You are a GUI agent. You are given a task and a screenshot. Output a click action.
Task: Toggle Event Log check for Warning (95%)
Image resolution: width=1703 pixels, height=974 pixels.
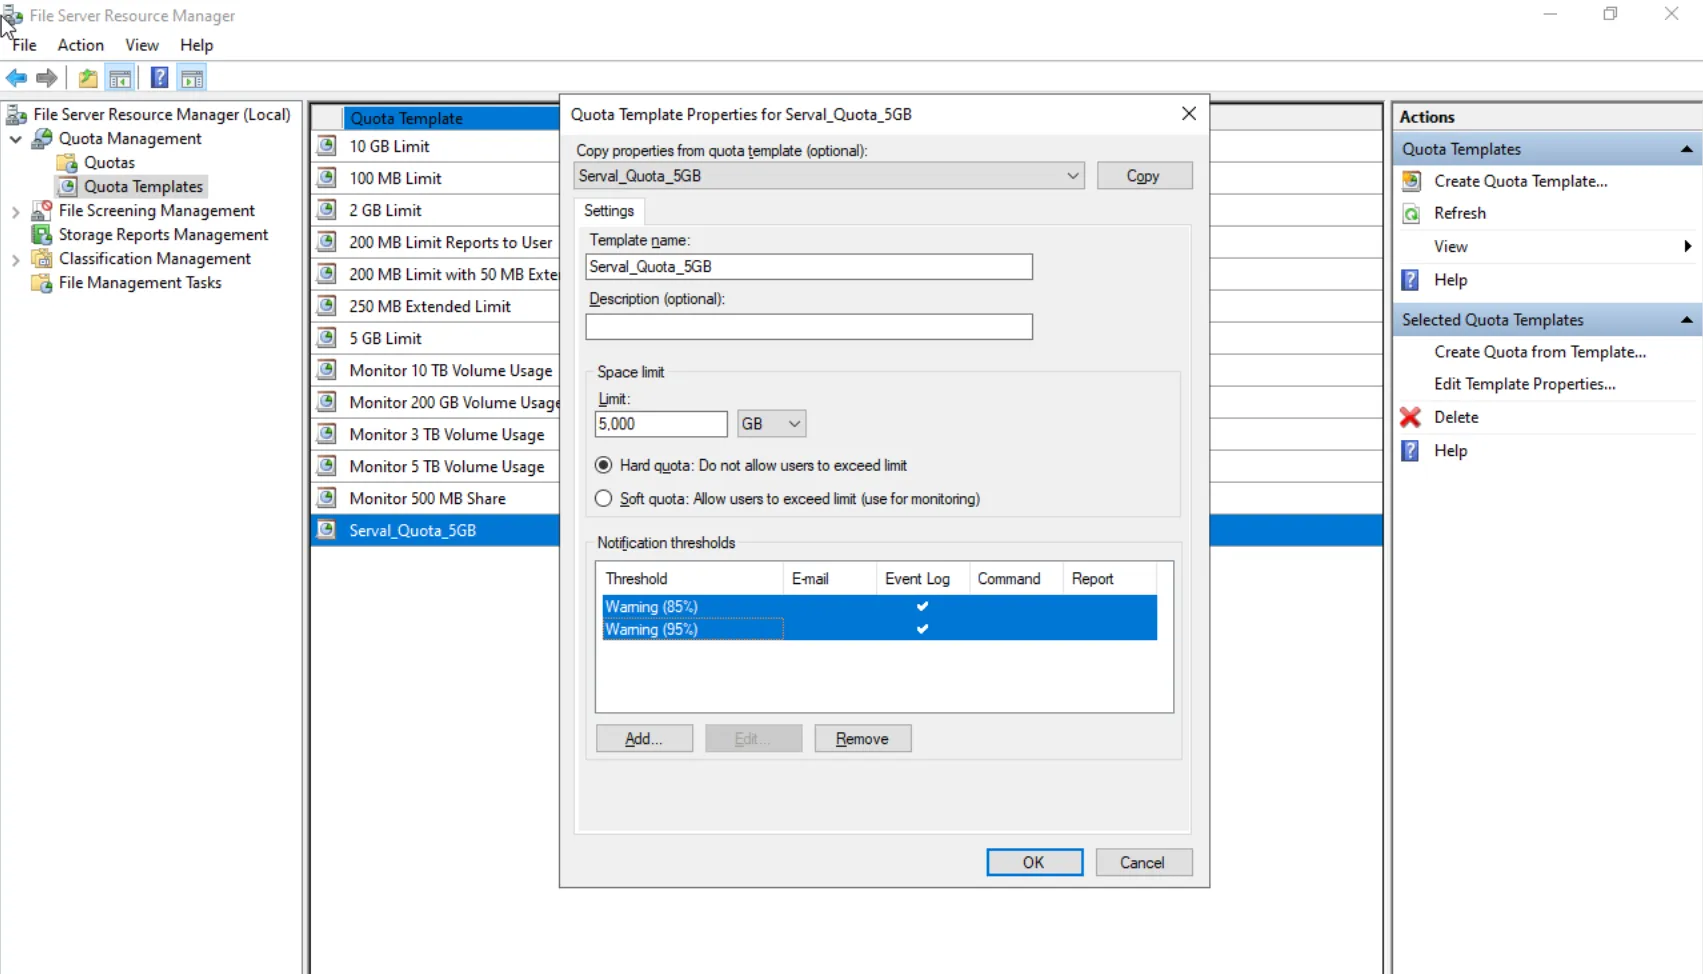click(x=922, y=629)
